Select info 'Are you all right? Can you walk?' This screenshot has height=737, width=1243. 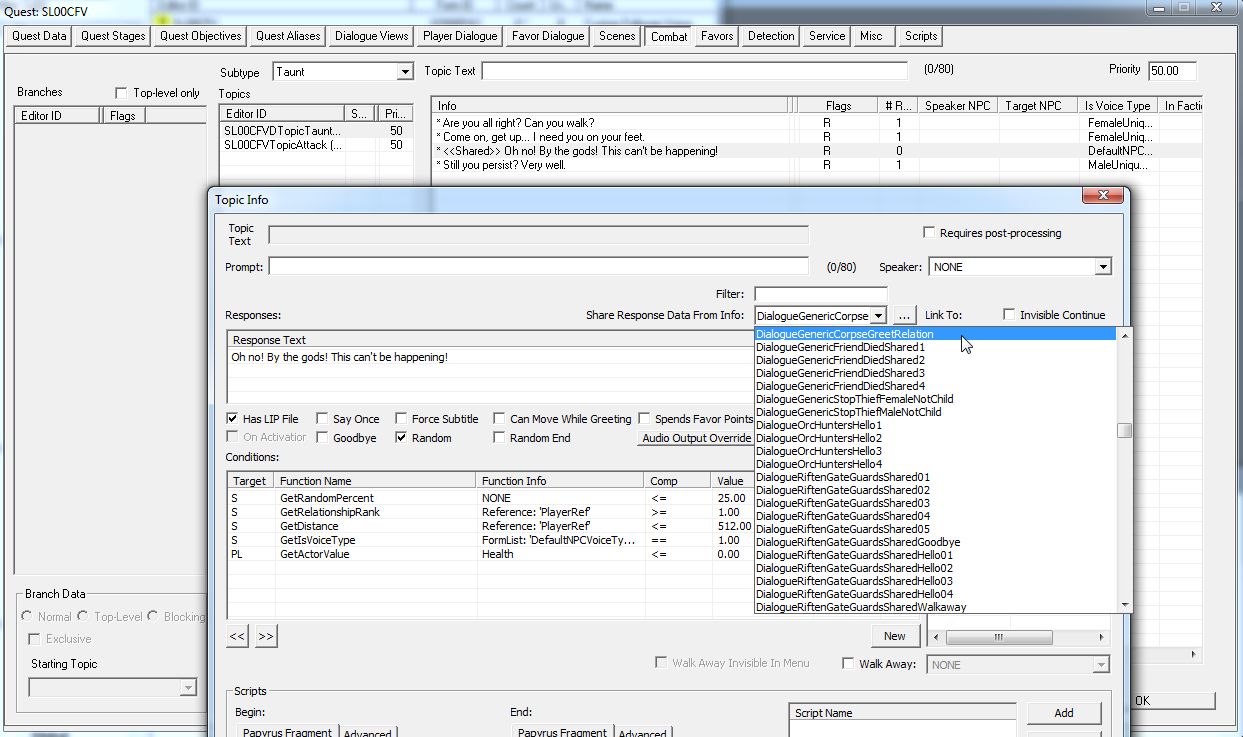click(x=815, y=123)
